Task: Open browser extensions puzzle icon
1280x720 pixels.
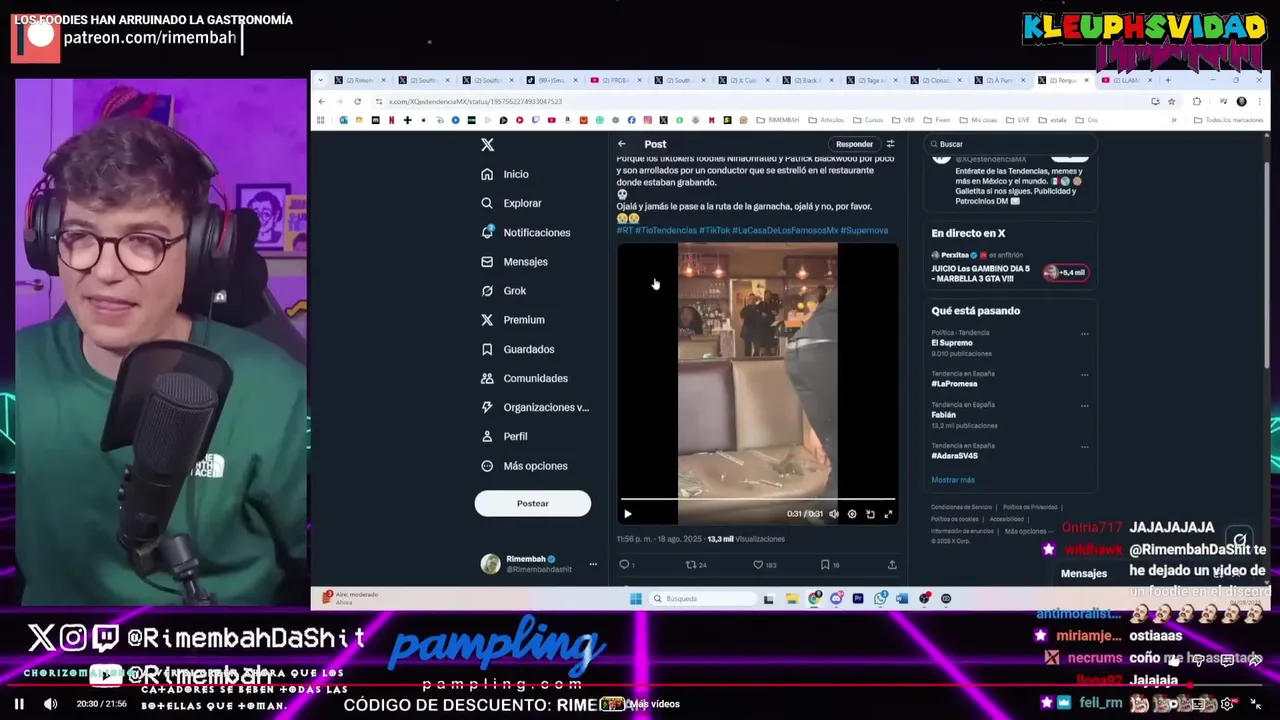Action: 1197,101
